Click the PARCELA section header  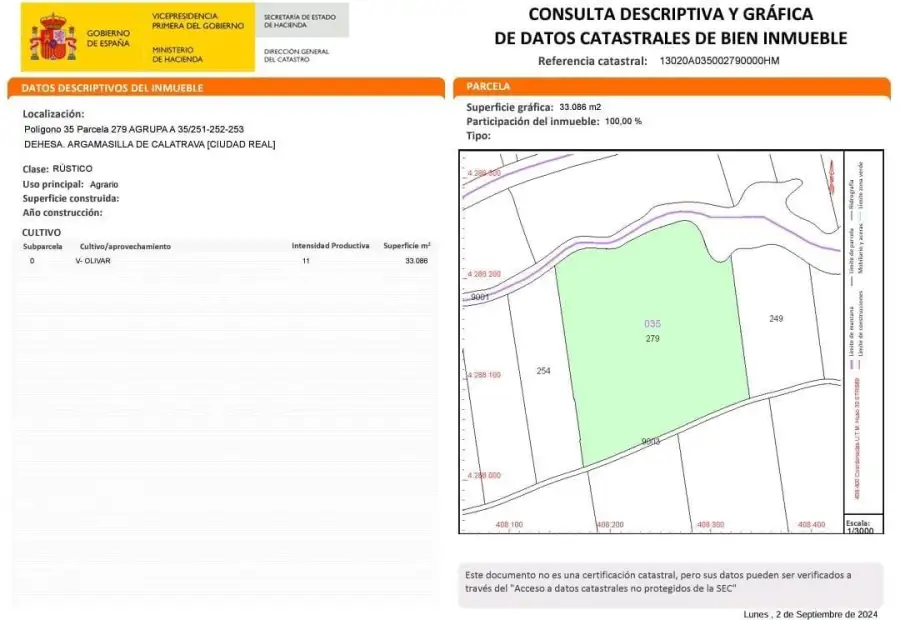coord(672,87)
